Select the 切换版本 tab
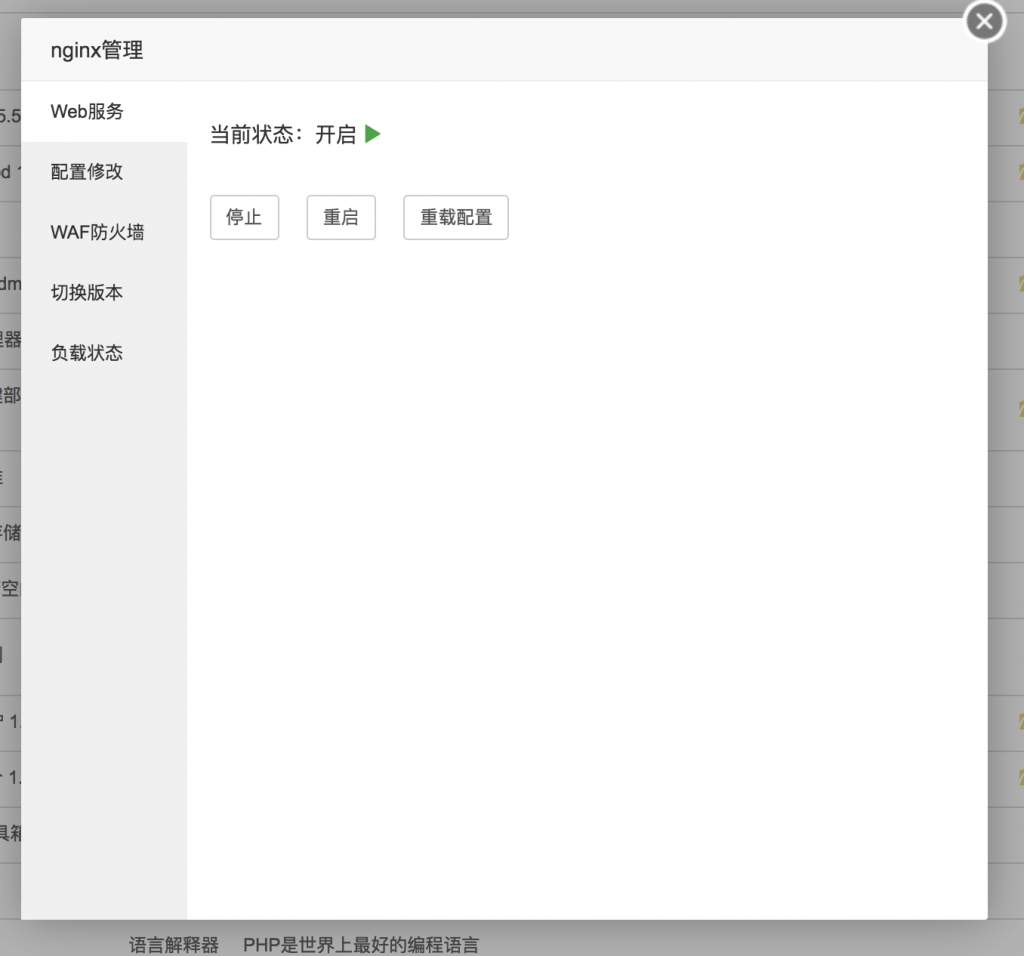1024x956 pixels. [x=86, y=292]
